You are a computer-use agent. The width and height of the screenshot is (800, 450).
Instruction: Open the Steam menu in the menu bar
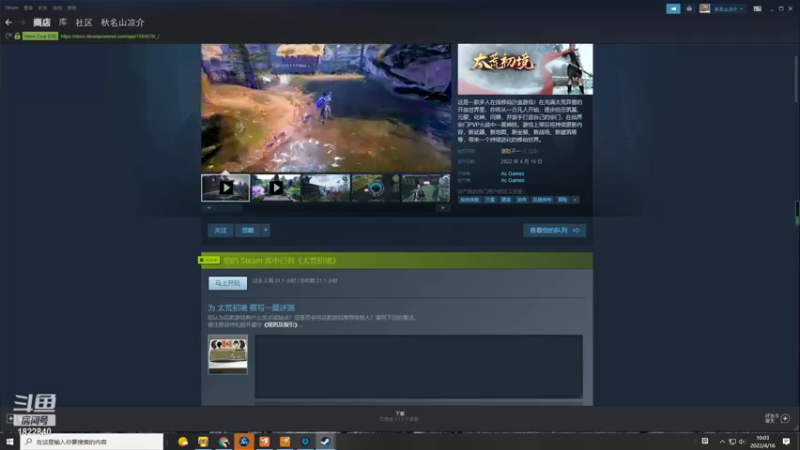tap(11, 8)
